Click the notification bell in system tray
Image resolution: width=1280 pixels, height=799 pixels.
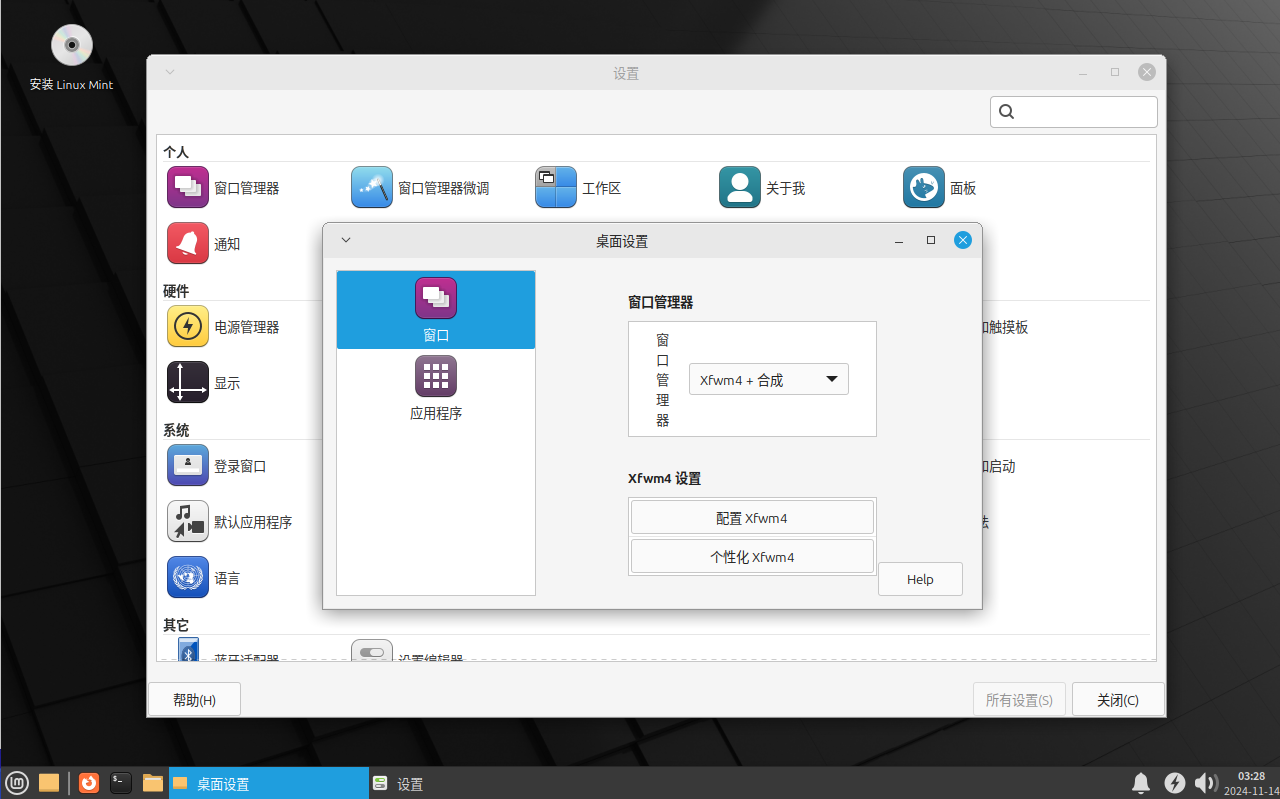pos(1141,783)
